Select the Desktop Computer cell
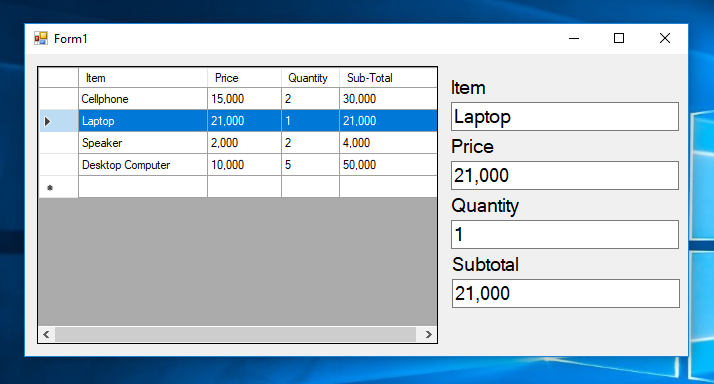Viewport: 714px width, 384px height. [143, 165]
